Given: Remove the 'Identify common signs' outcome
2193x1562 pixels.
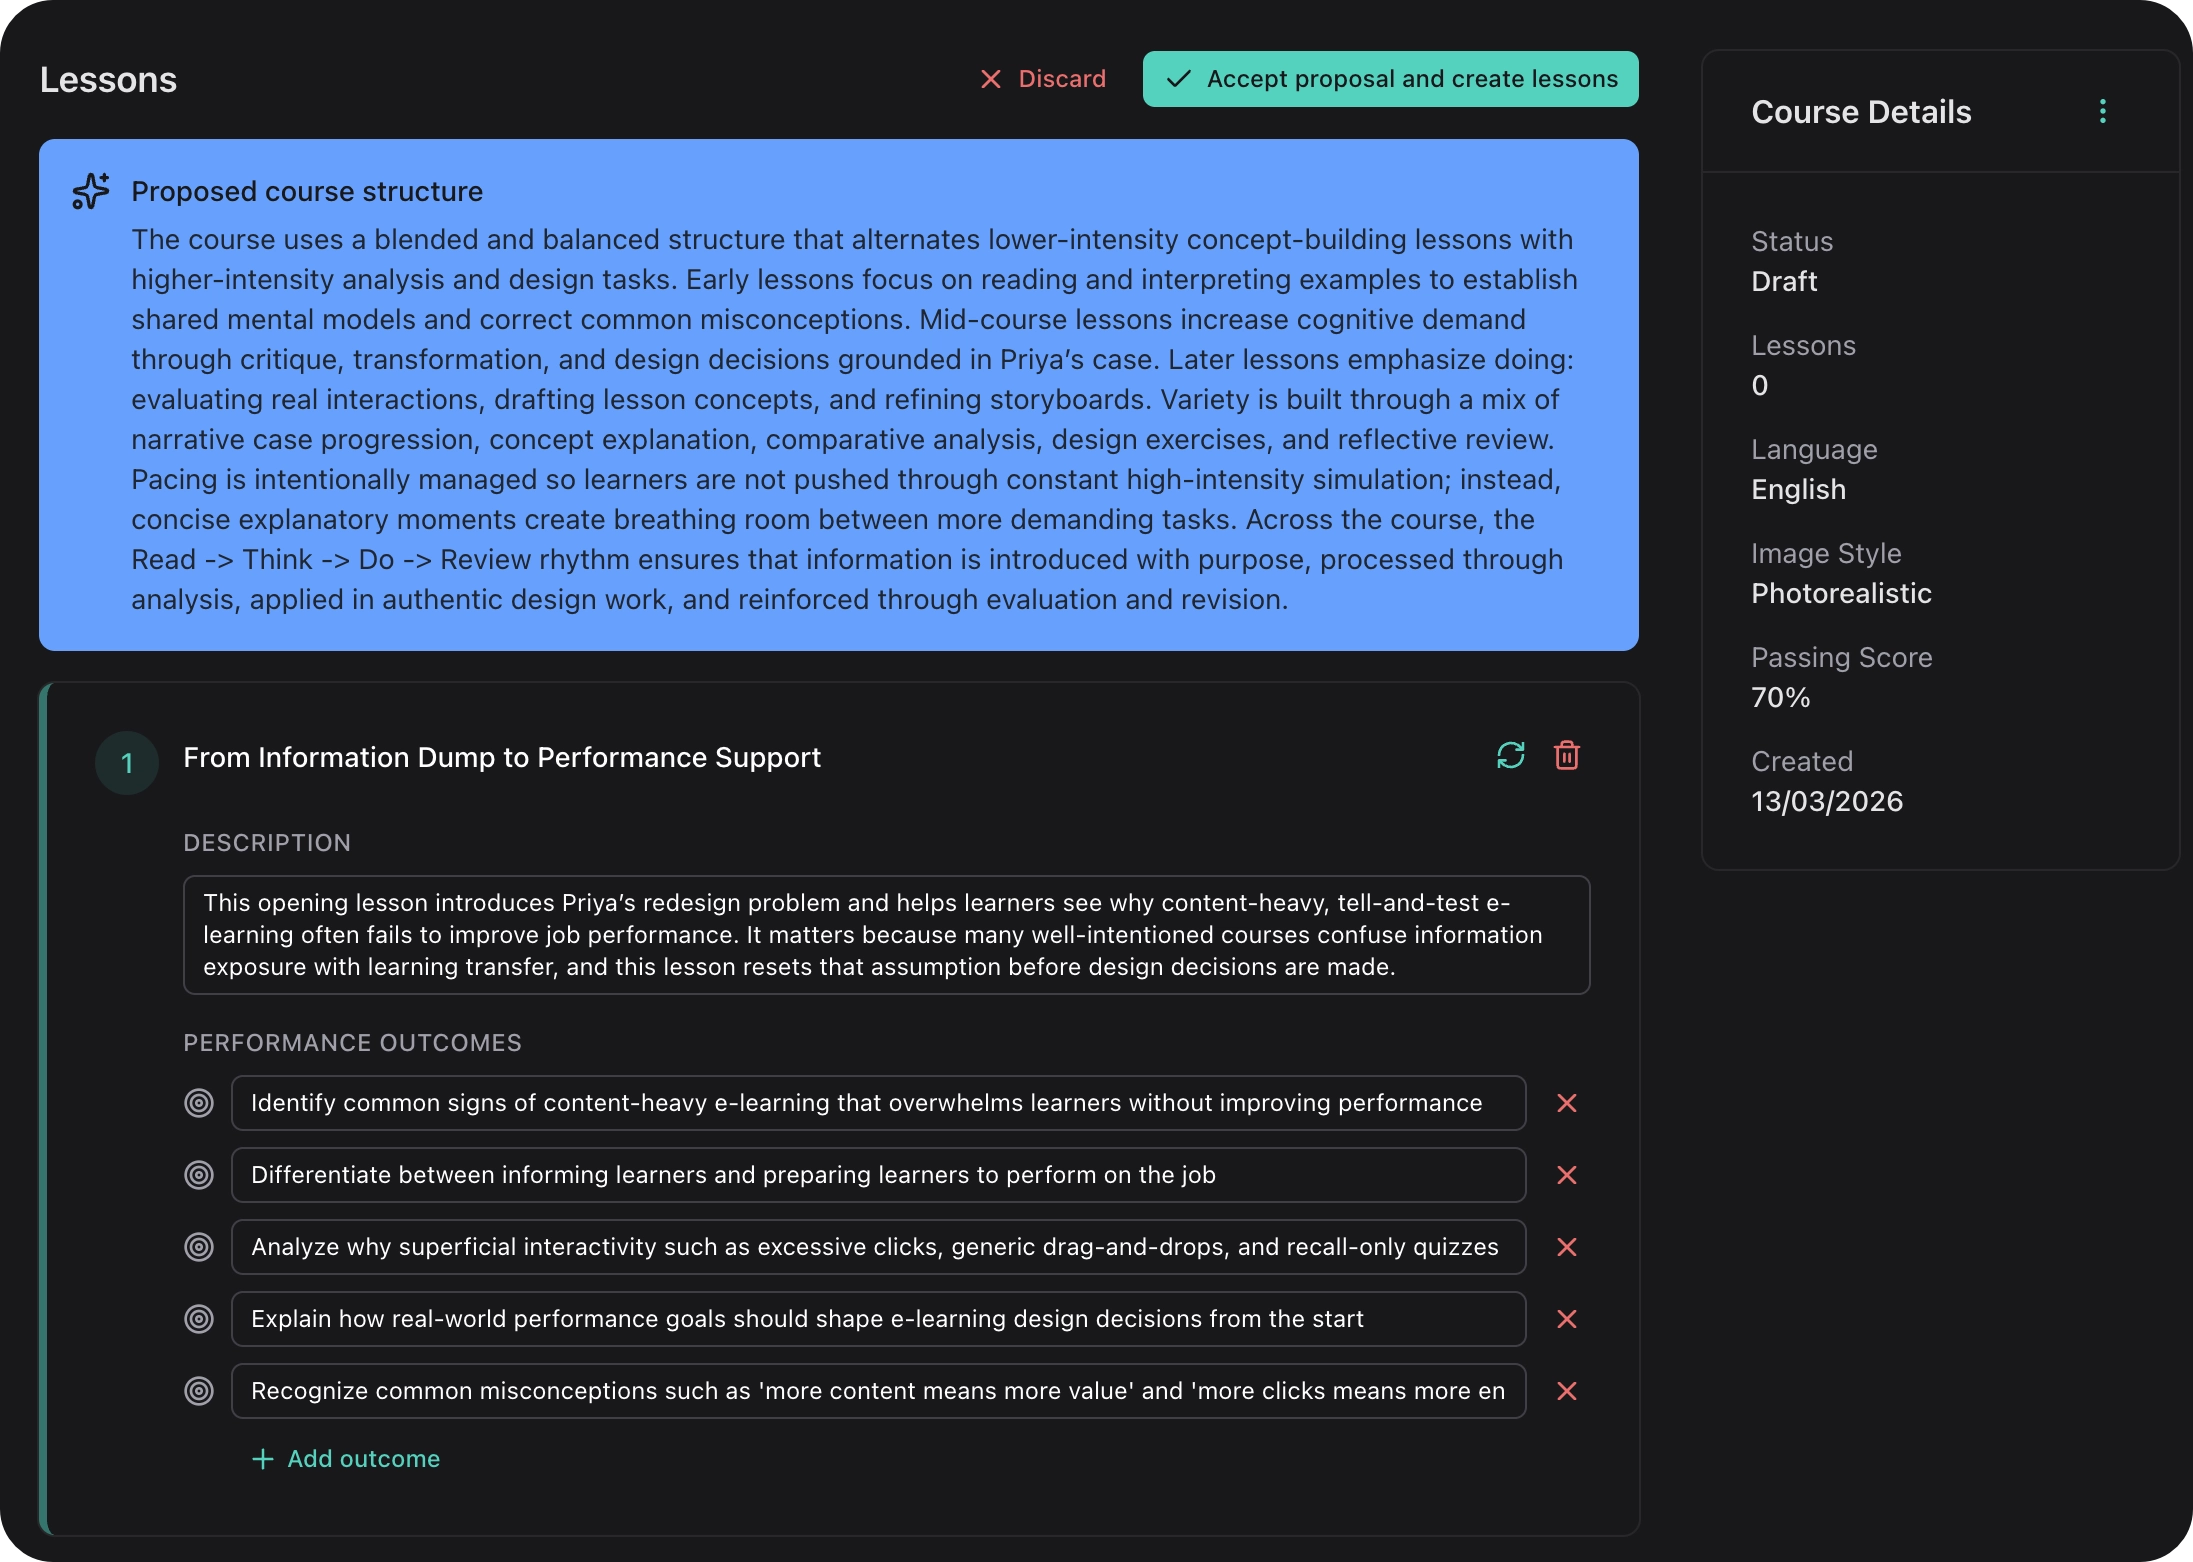Looking at the screenshot, I should pos(1567,1103).
